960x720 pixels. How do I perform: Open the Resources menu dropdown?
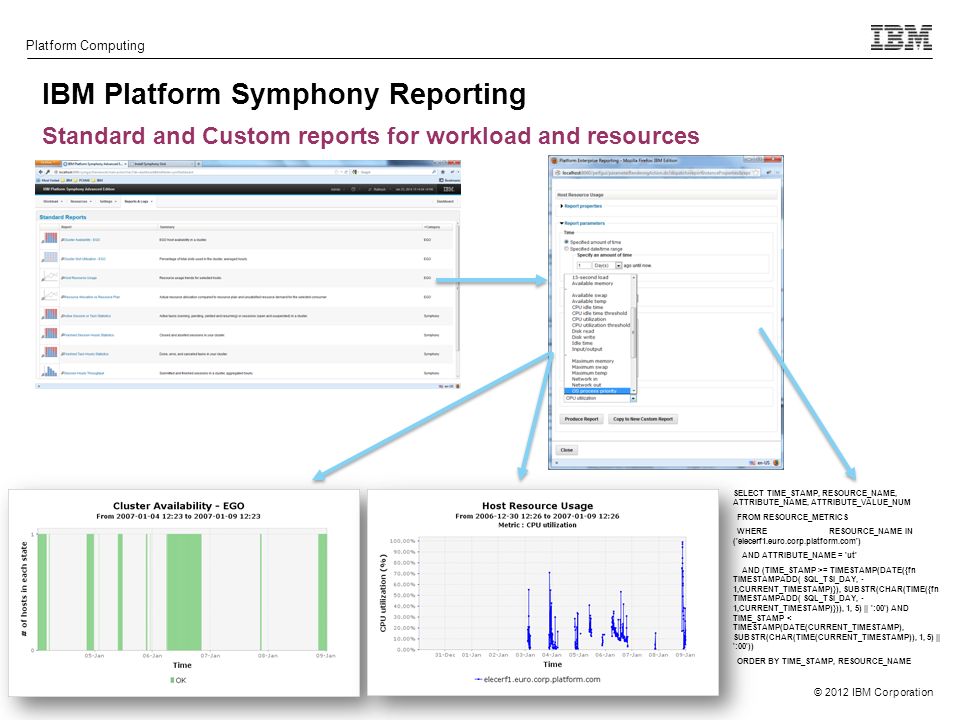coord(80,201)
